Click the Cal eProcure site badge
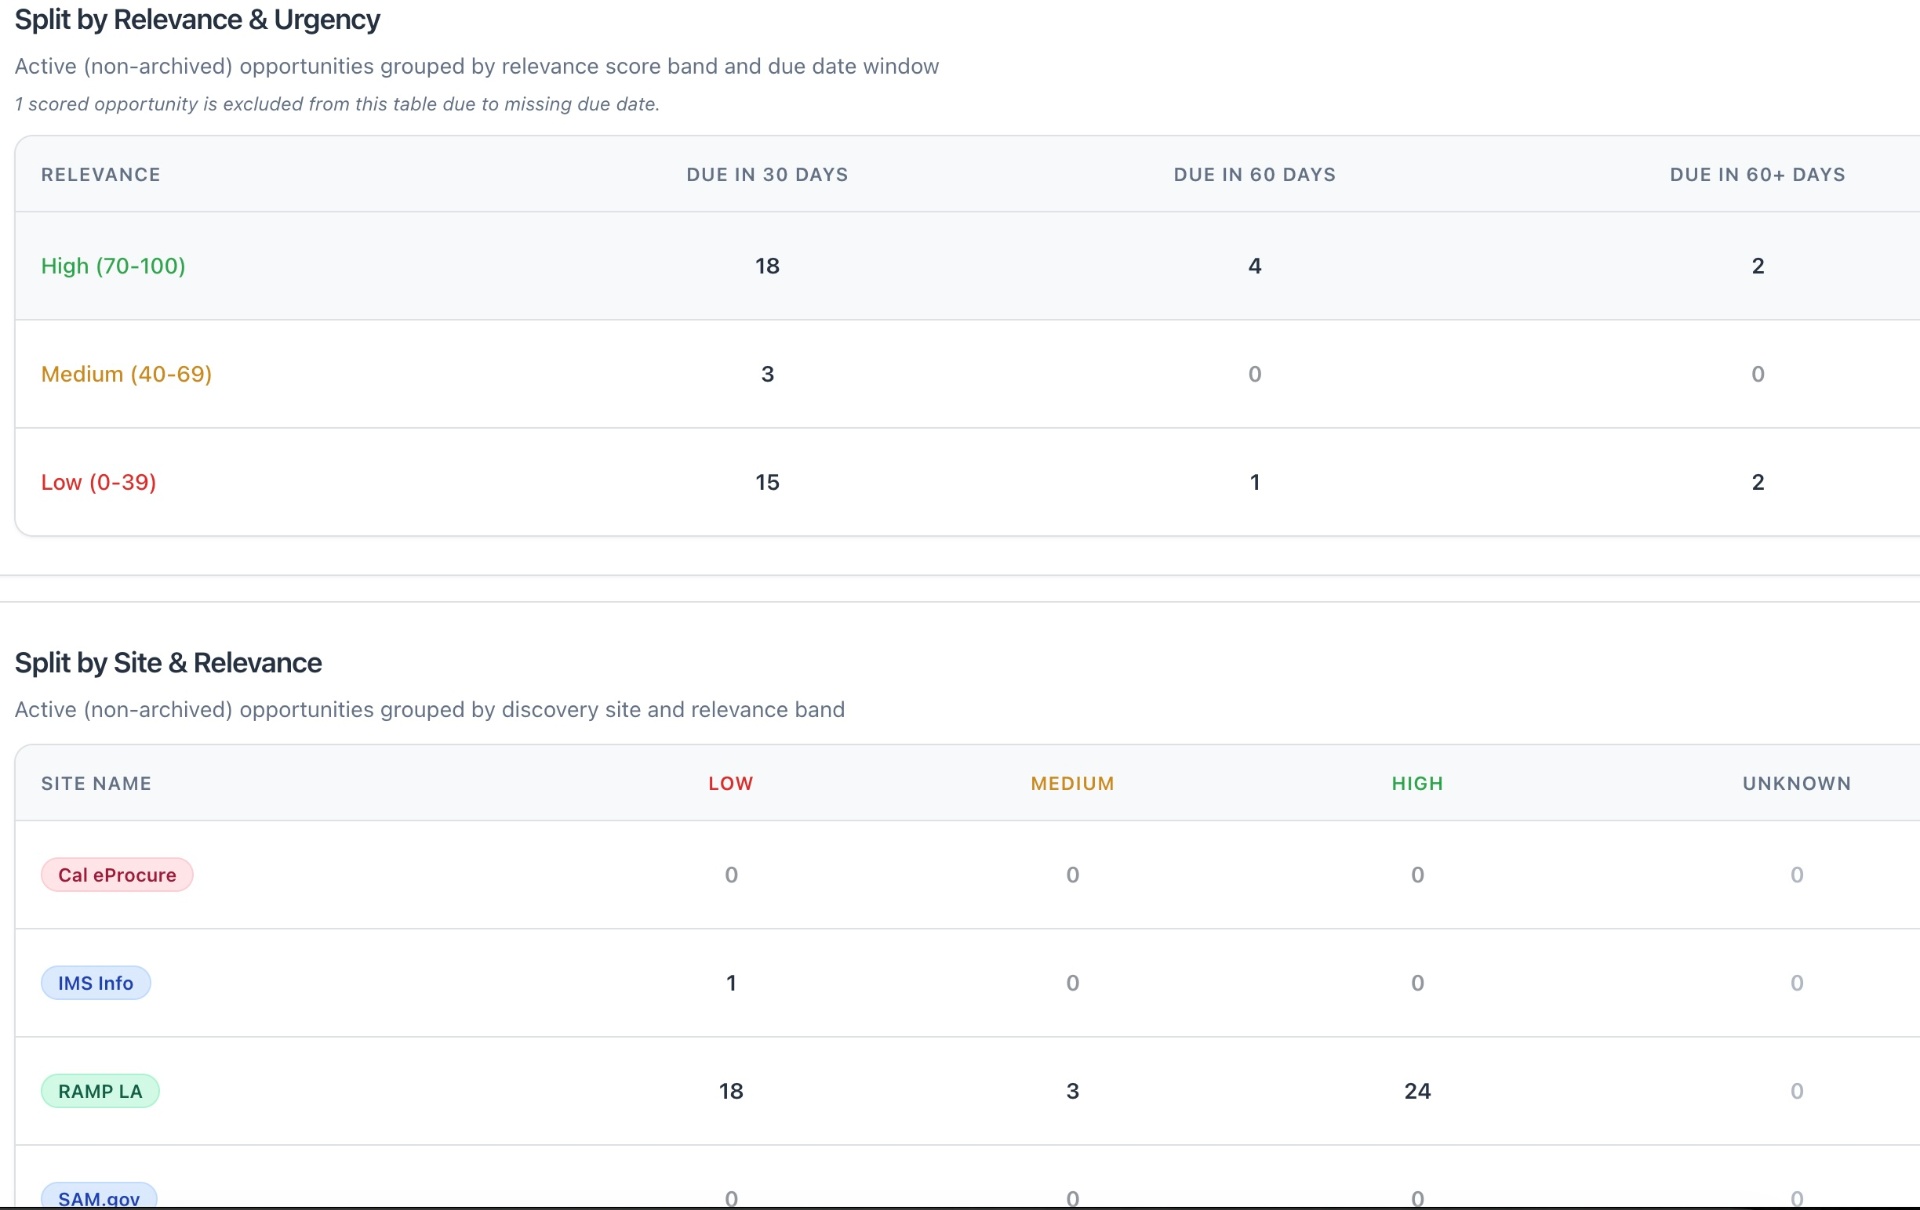 (x=117, y=875)
